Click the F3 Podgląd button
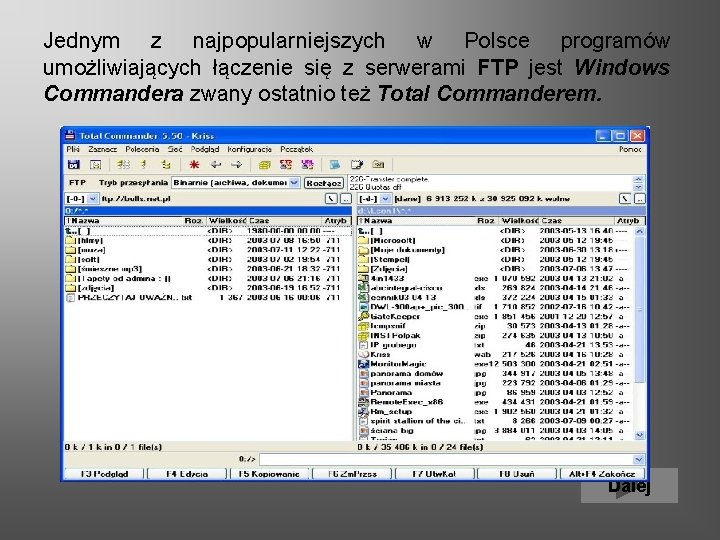This screenshot has height=540, width=720. [x=104, y=474]
